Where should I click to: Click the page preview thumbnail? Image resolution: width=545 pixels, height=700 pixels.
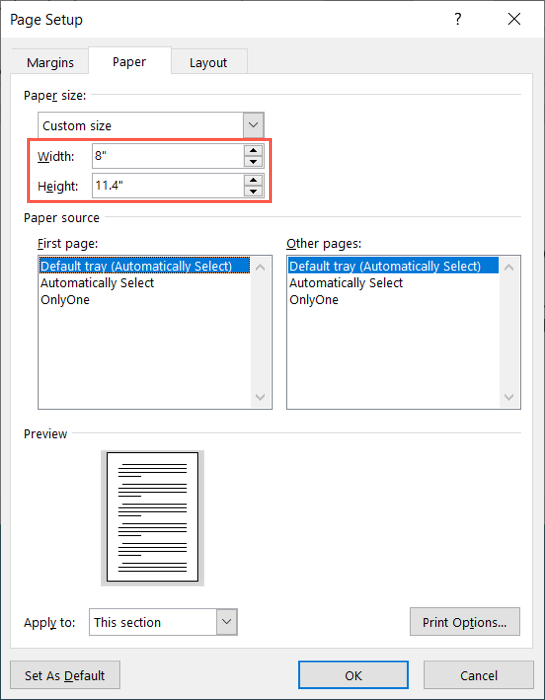(153, 517)
